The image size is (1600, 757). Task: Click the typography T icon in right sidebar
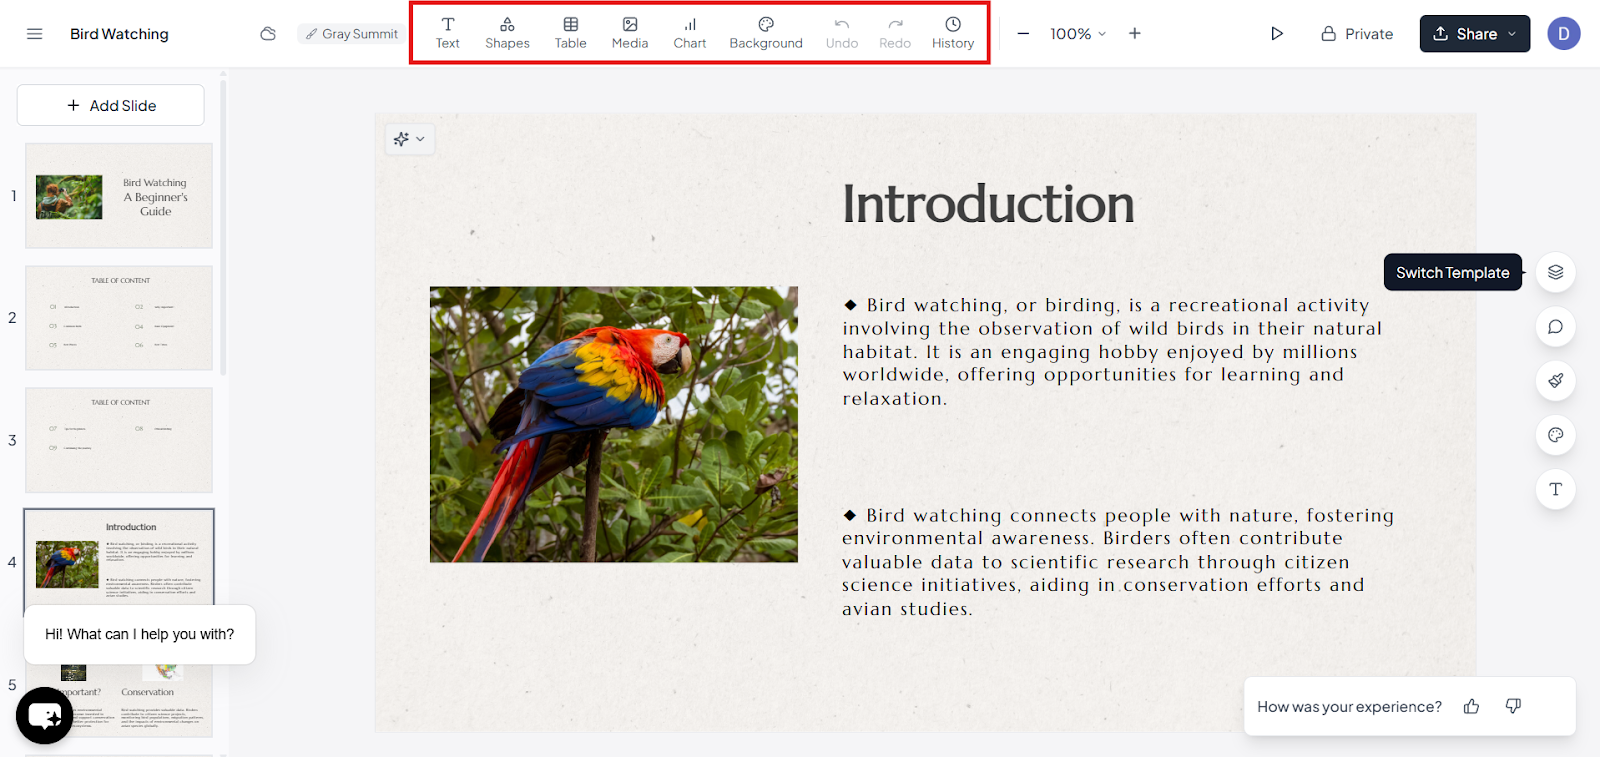coord(1556,489)
